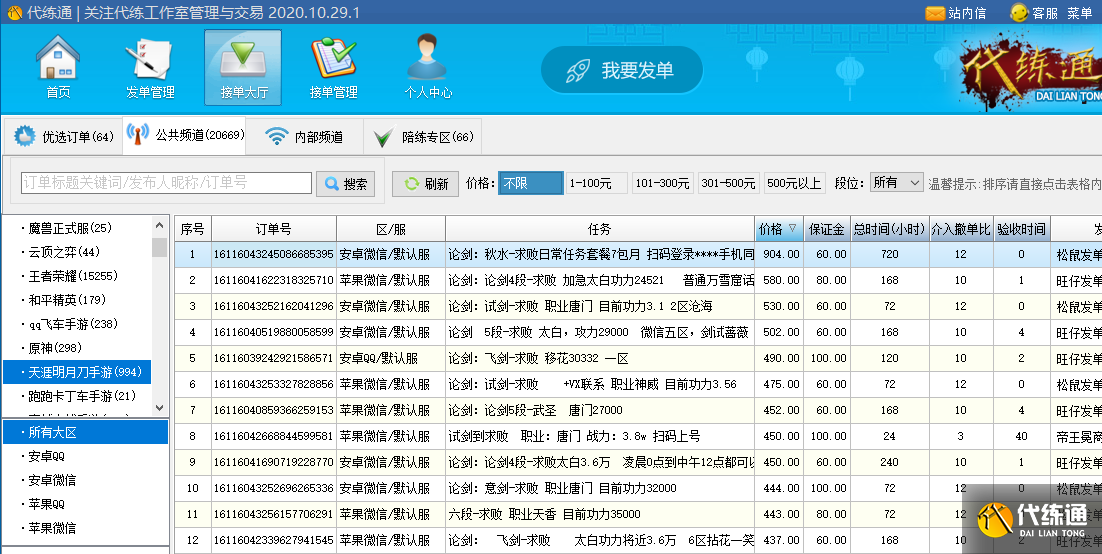This screenshot has width=1102, height=554.
Task: Open 发单管理 order publishing management
Action: click(x=150, y=66)
